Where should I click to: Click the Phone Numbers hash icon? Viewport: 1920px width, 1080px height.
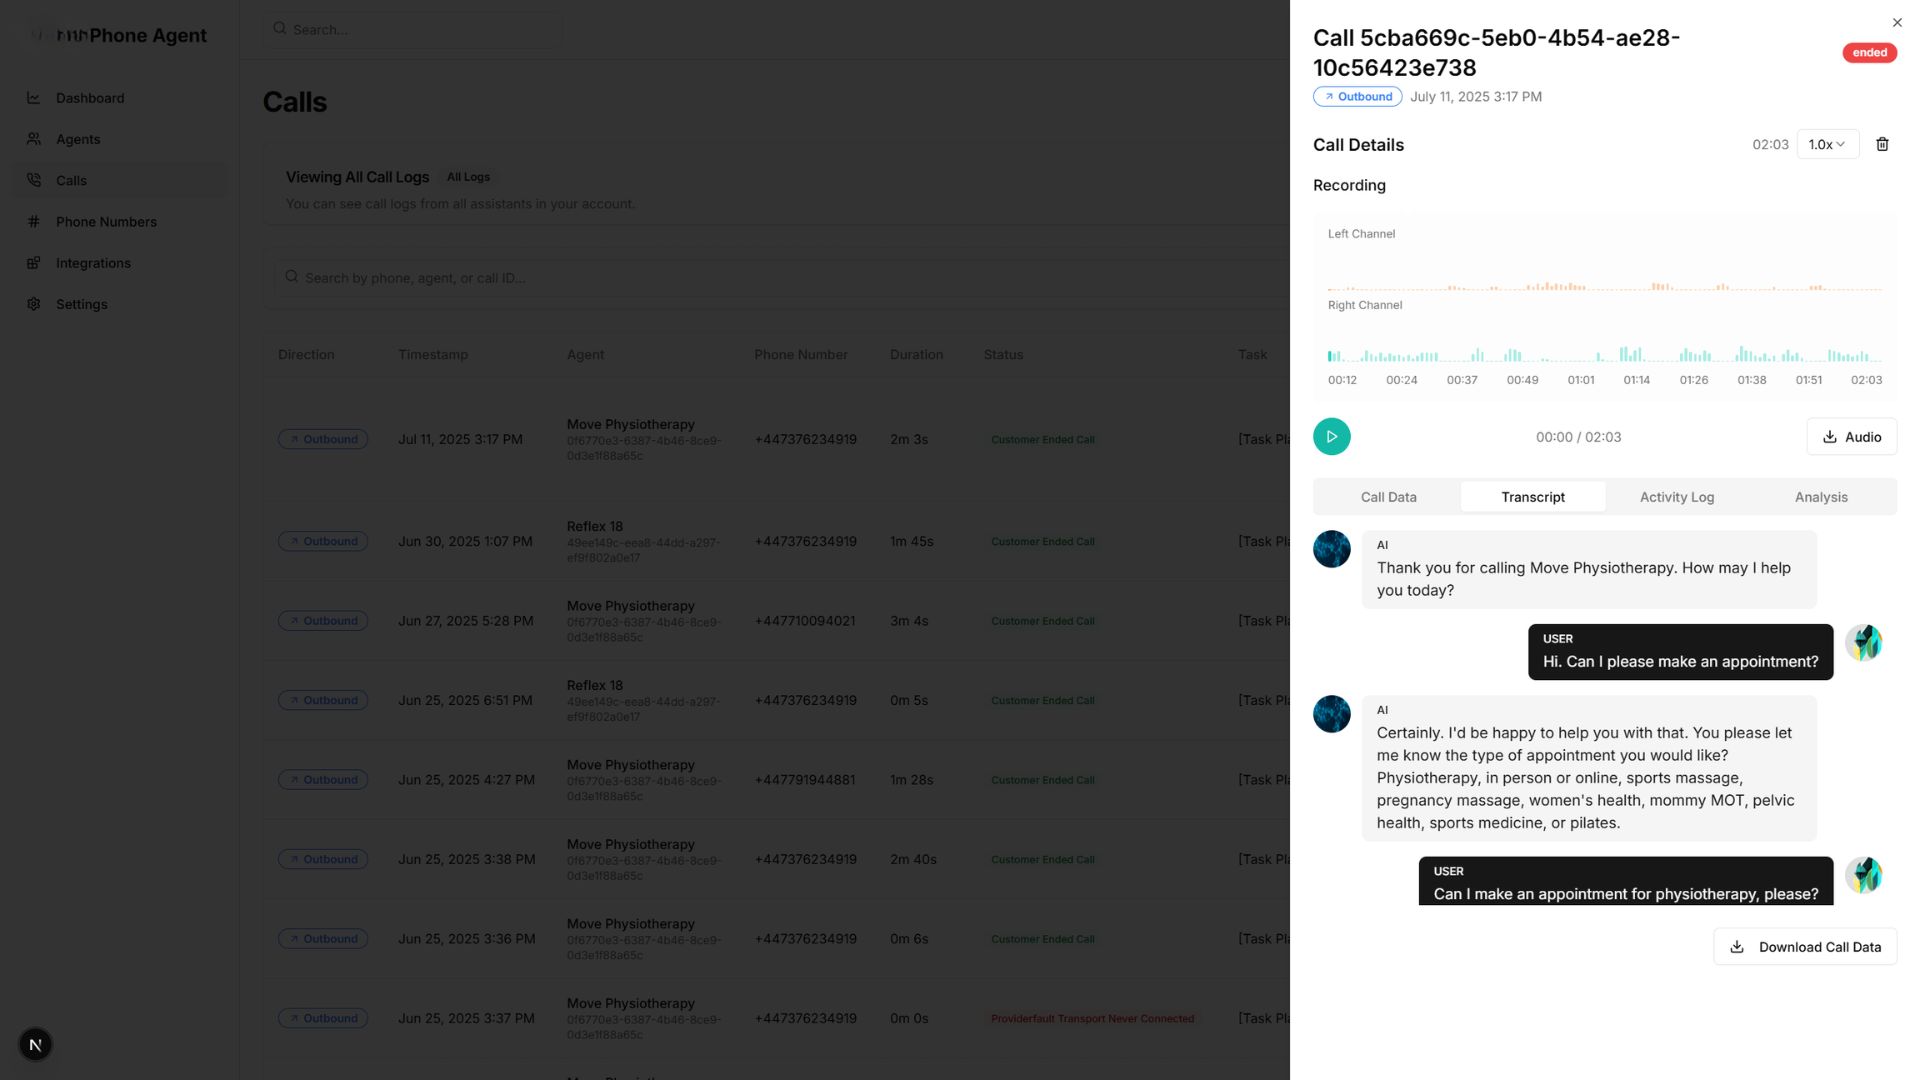point(34,222)
